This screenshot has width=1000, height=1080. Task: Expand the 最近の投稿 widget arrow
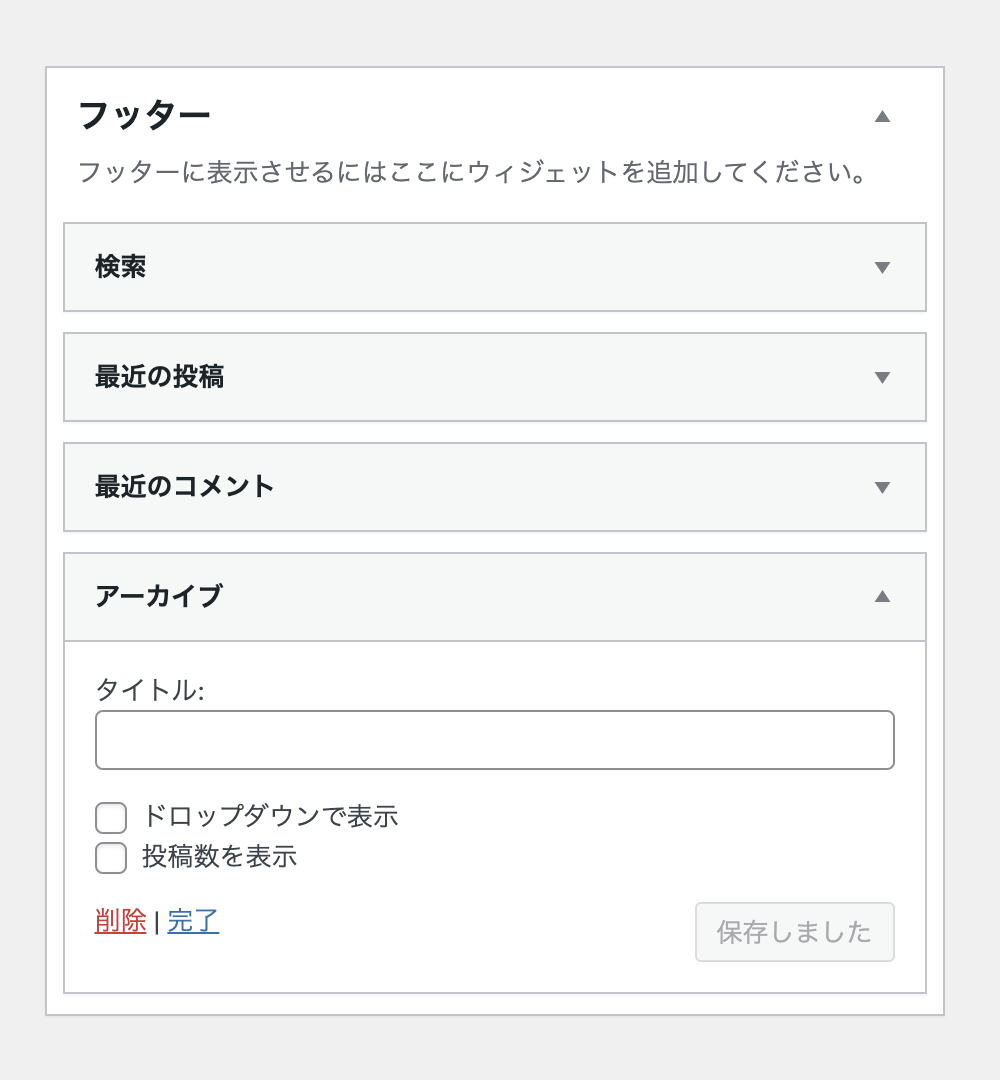pyautogui.click(x=882, y=377)
